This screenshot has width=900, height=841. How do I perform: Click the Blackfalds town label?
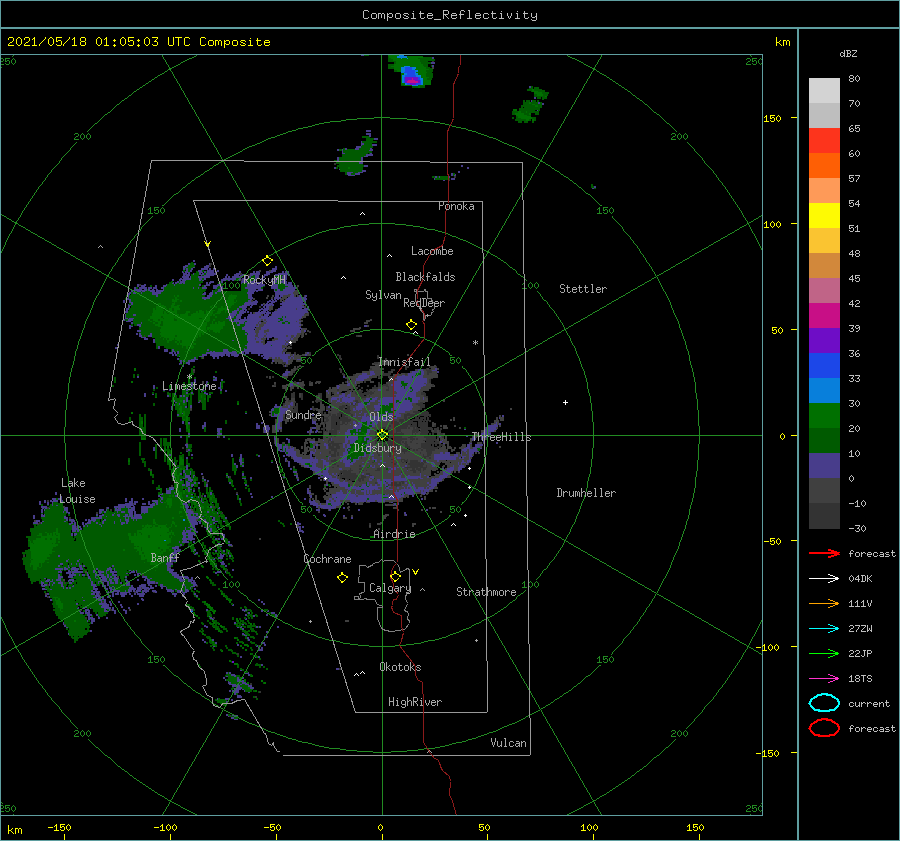pos(425,277)
